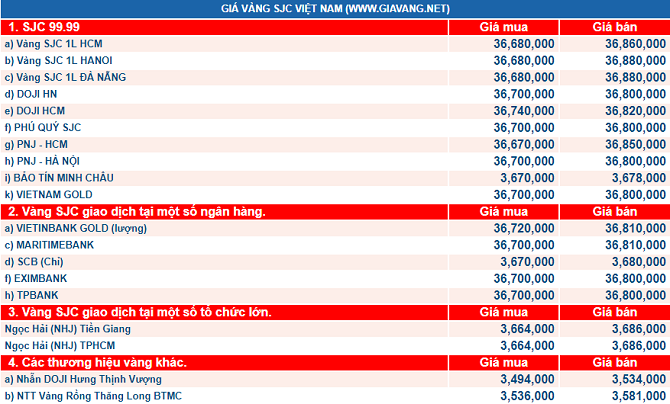
Task: Select the 'PNJ - HÀ NỘI' row label
Action: coord(42,161)
